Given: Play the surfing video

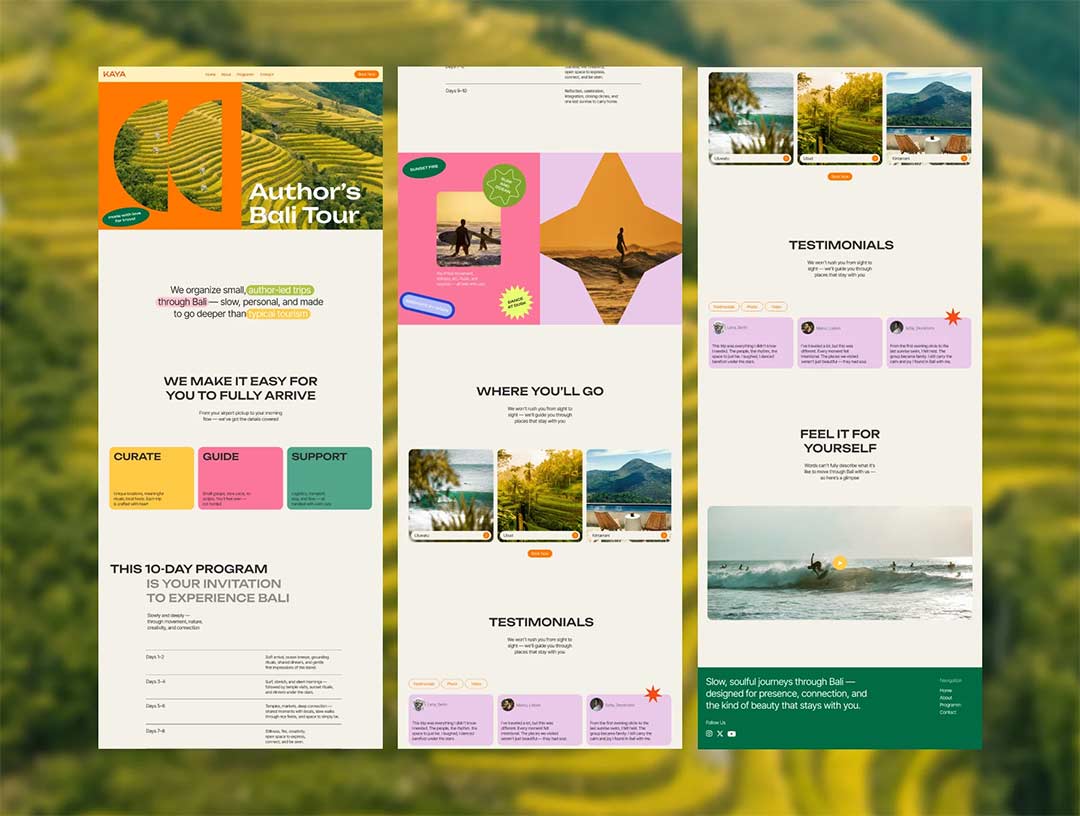Looking at the screenshot, I should click(x=840, y=563).
